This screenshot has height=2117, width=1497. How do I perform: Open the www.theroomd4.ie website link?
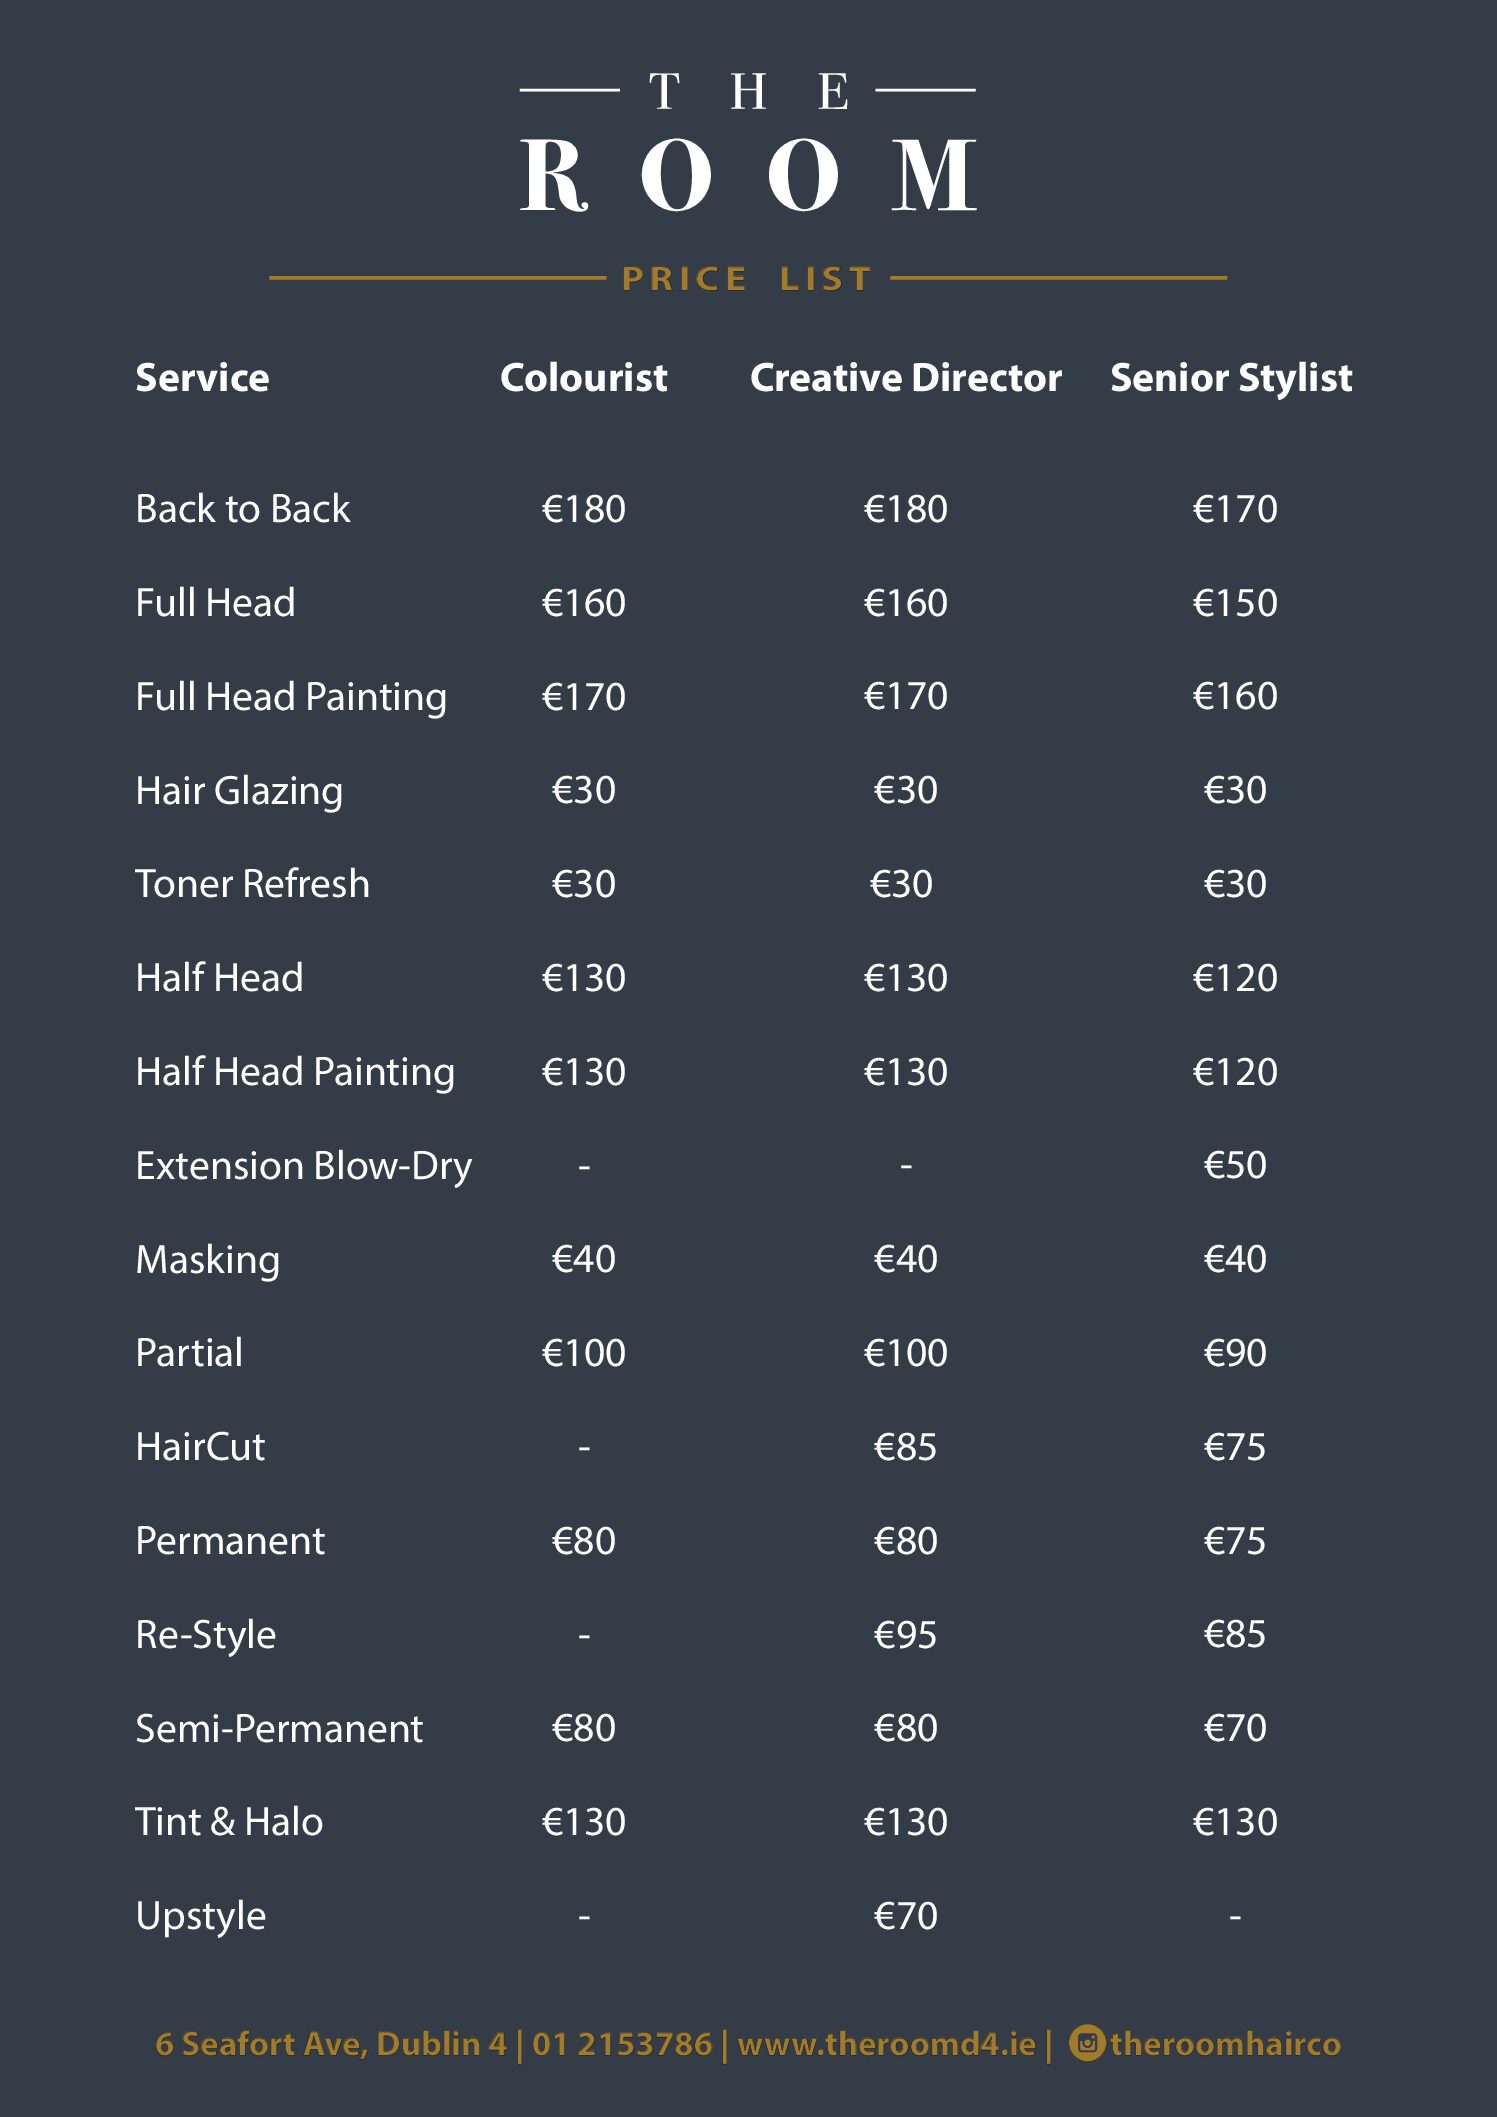pos(887,2043)
